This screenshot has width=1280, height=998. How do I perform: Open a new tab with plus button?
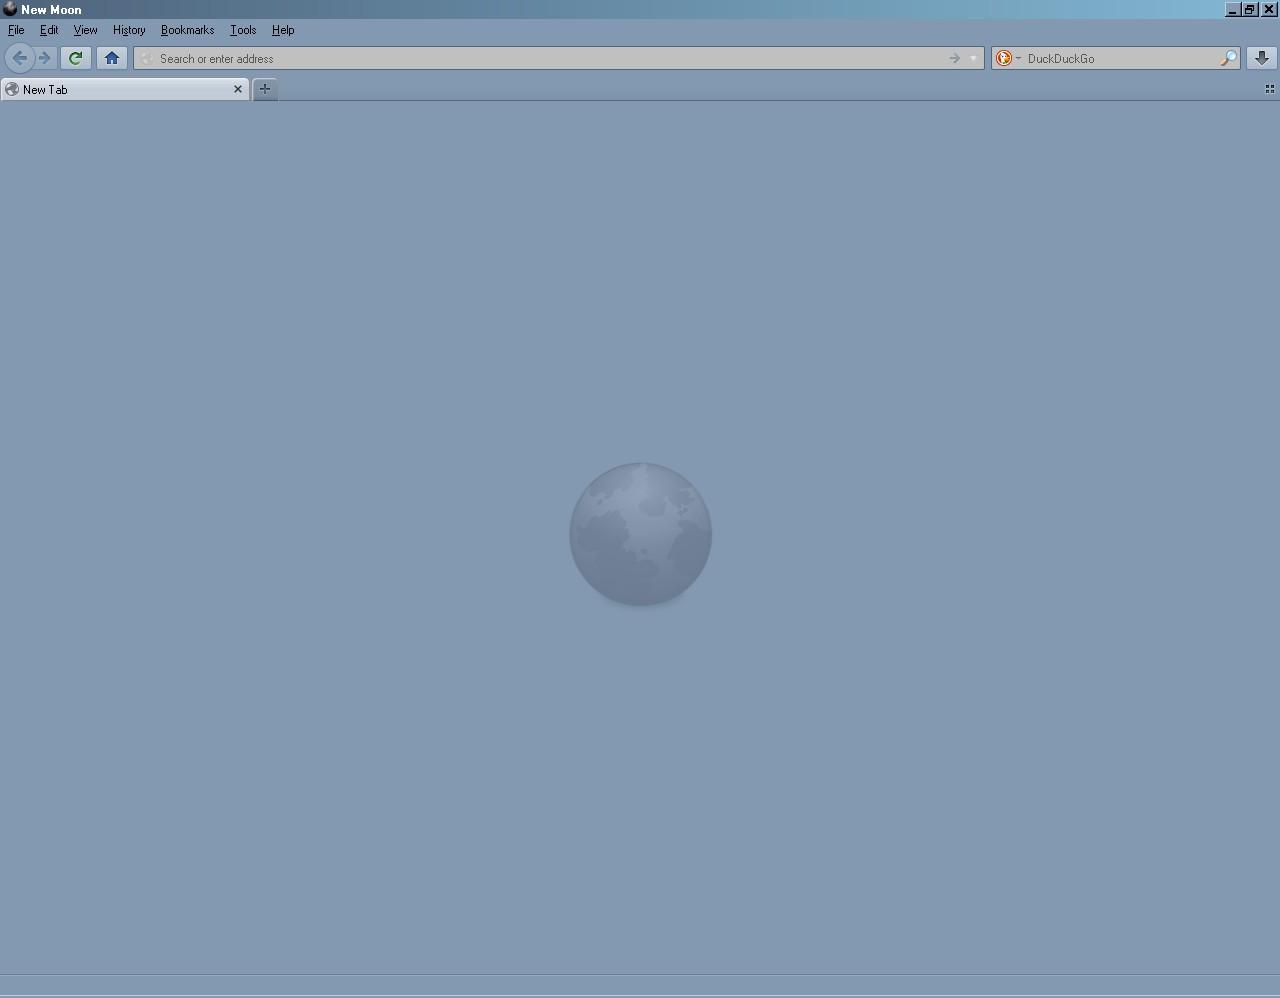point(265,89)
